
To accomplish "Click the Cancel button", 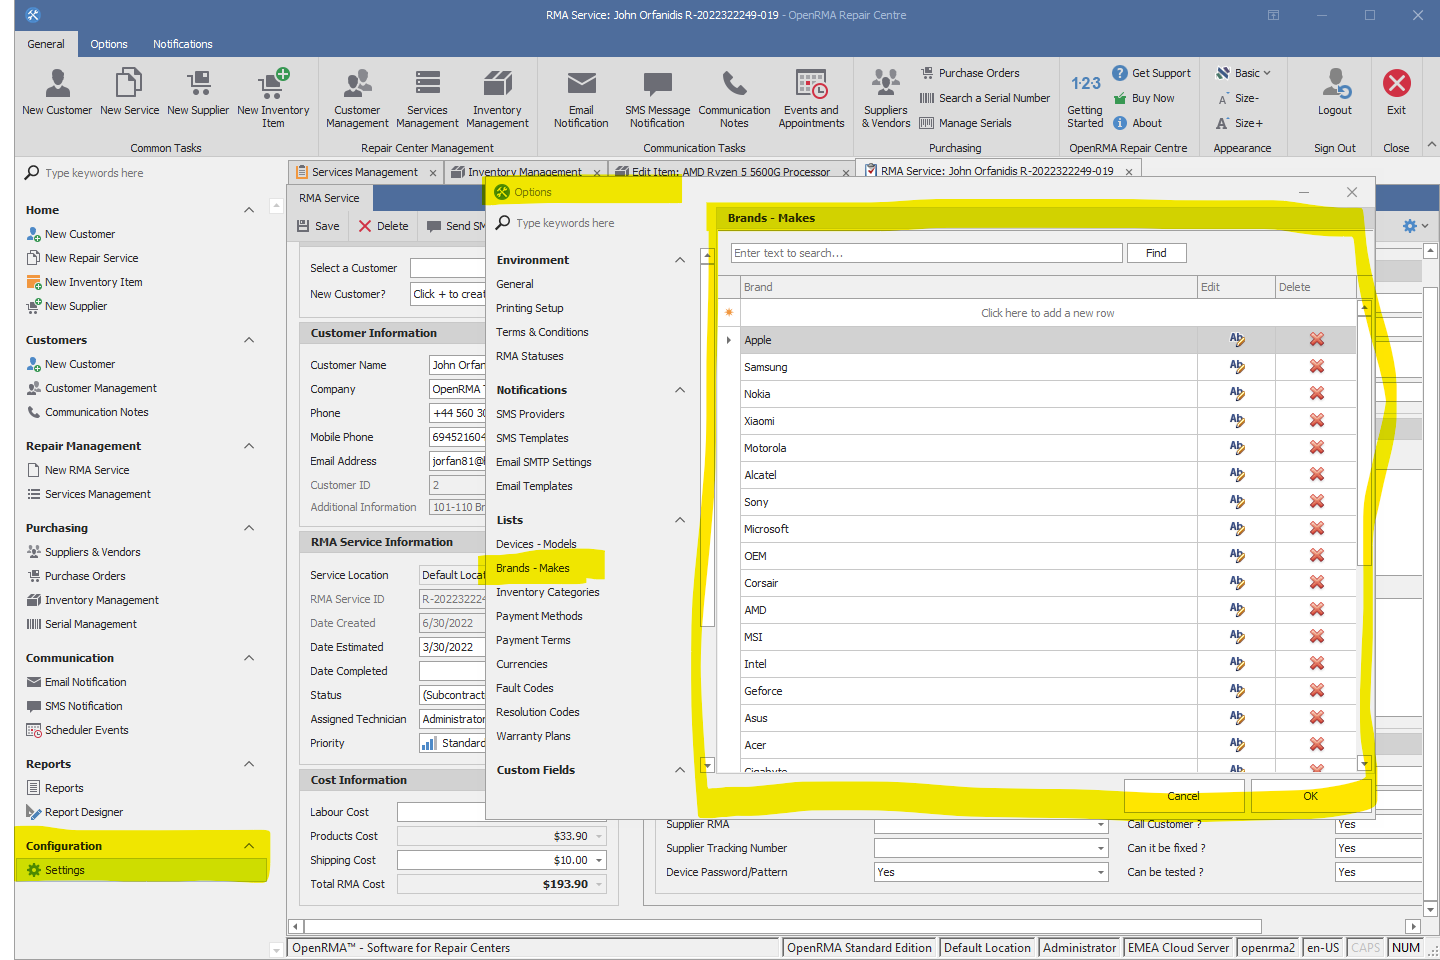I will coord(1183,796).
